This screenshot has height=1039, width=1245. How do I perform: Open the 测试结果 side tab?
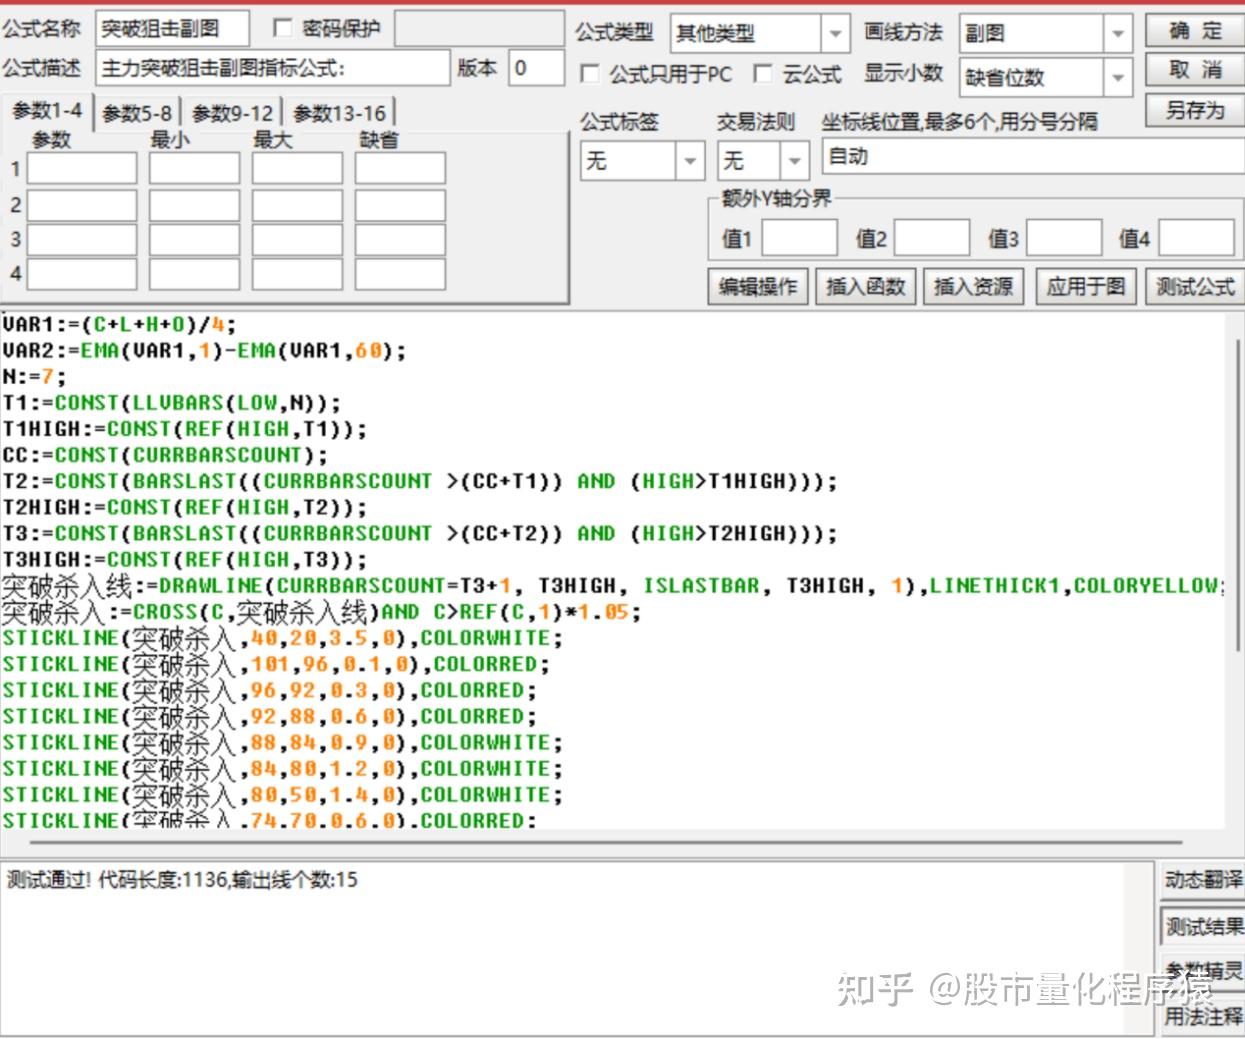(x=1203, y=927)
